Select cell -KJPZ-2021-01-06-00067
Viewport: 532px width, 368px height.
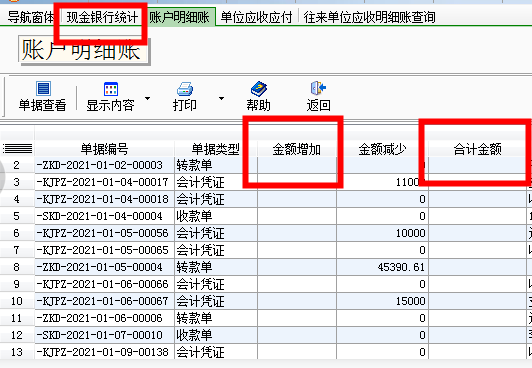point(104,301)
